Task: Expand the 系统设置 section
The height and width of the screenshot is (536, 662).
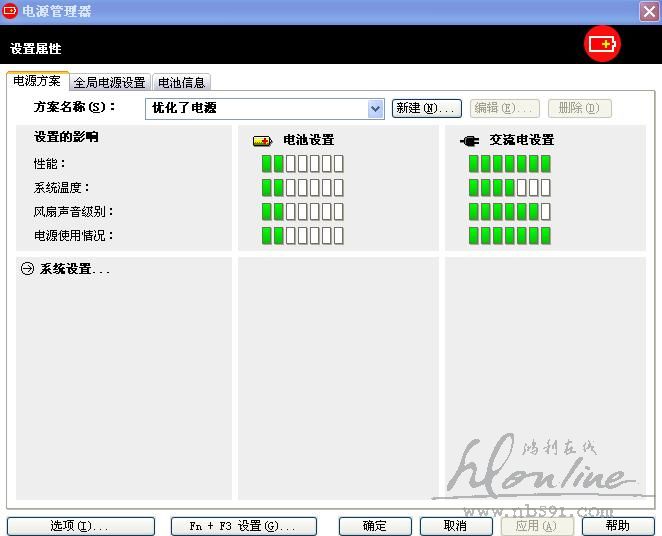Action: coord(65,268)
